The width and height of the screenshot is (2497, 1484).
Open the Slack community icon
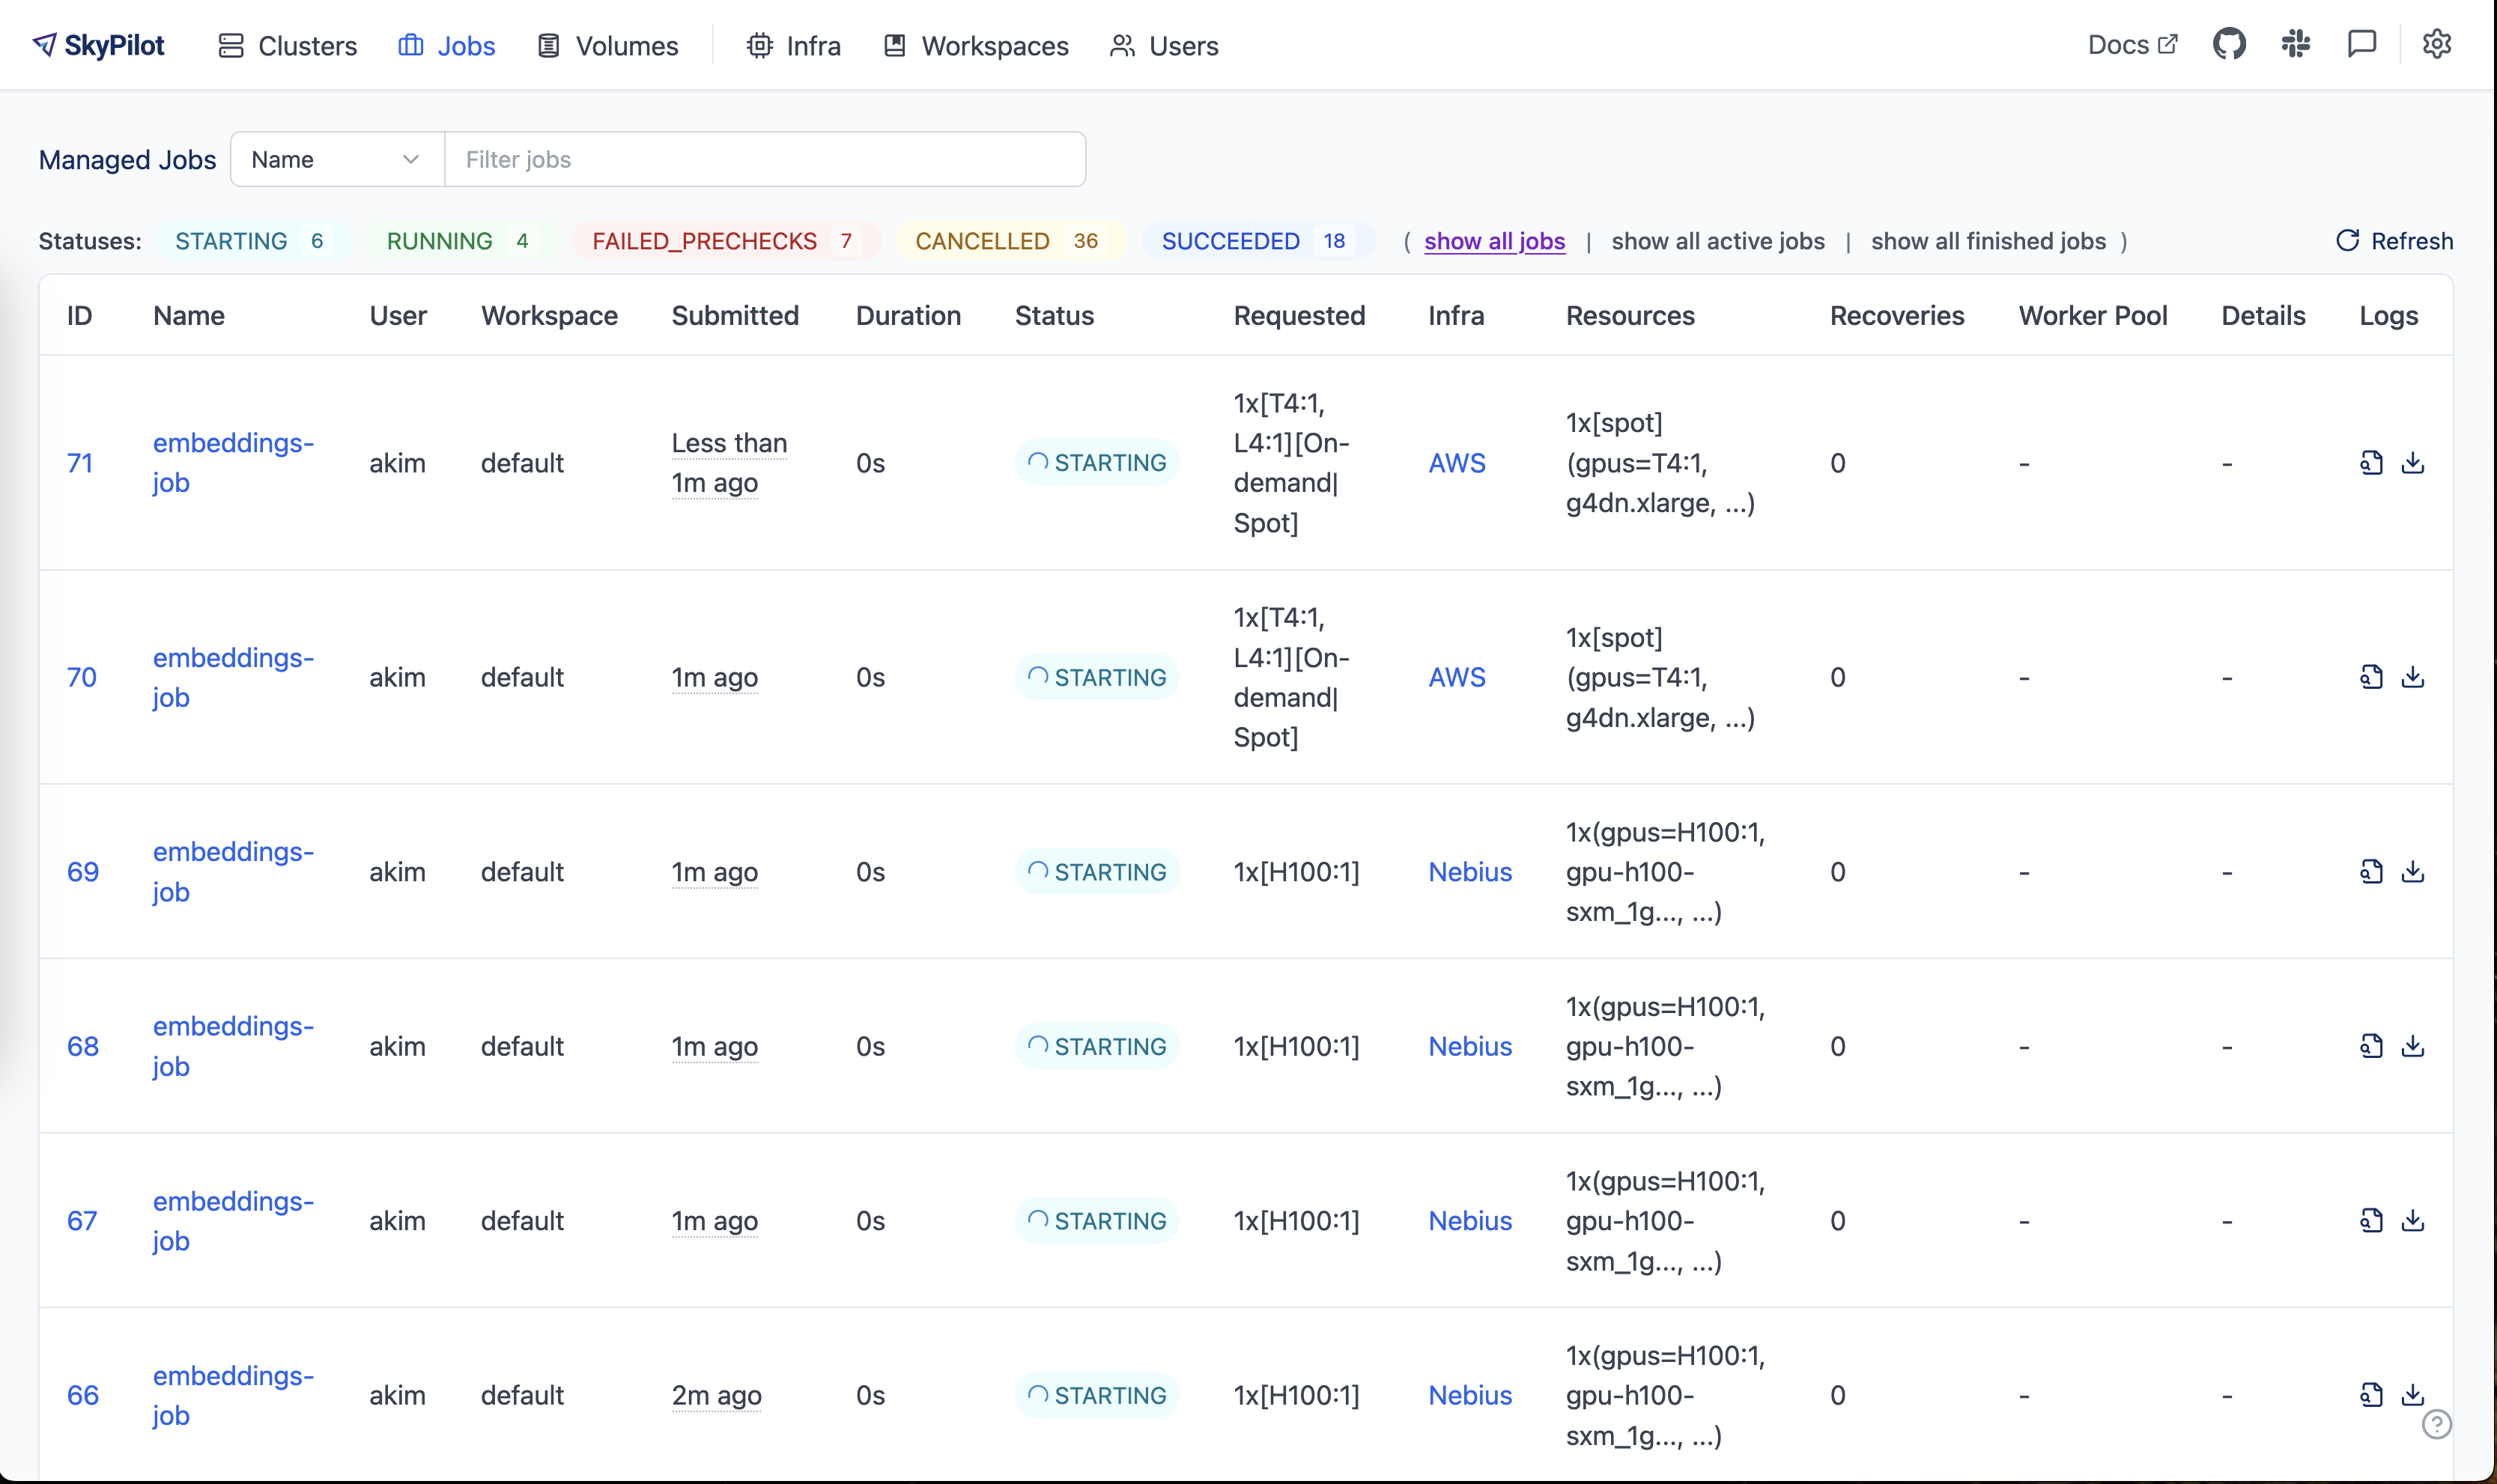(x=2295, y=44)
